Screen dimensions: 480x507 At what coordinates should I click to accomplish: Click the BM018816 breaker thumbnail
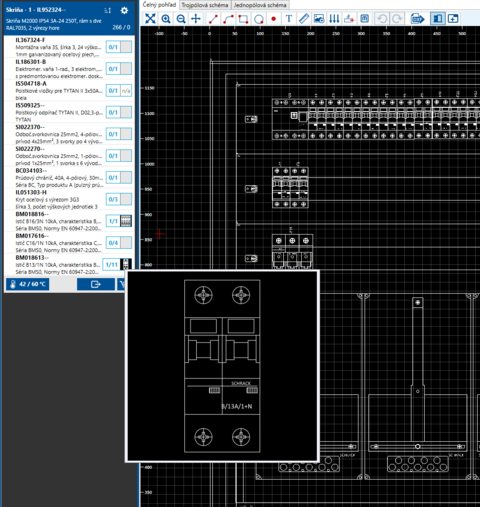click(126, 221)
